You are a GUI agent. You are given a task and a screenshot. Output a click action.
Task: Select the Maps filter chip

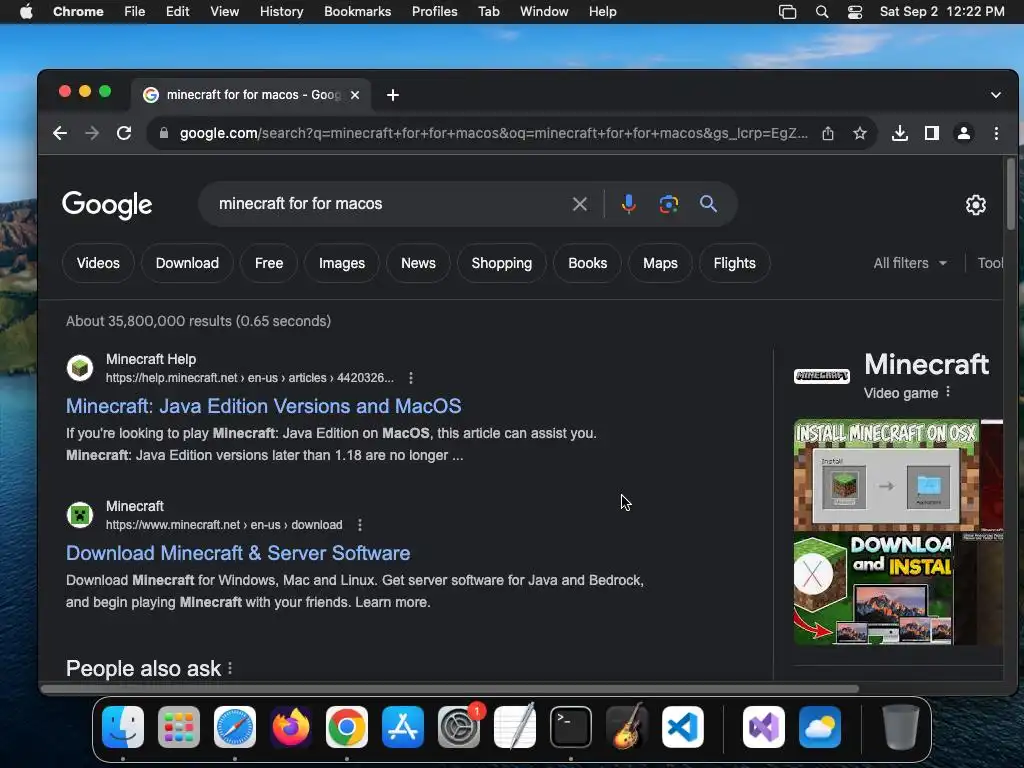[x=660, y=263]
